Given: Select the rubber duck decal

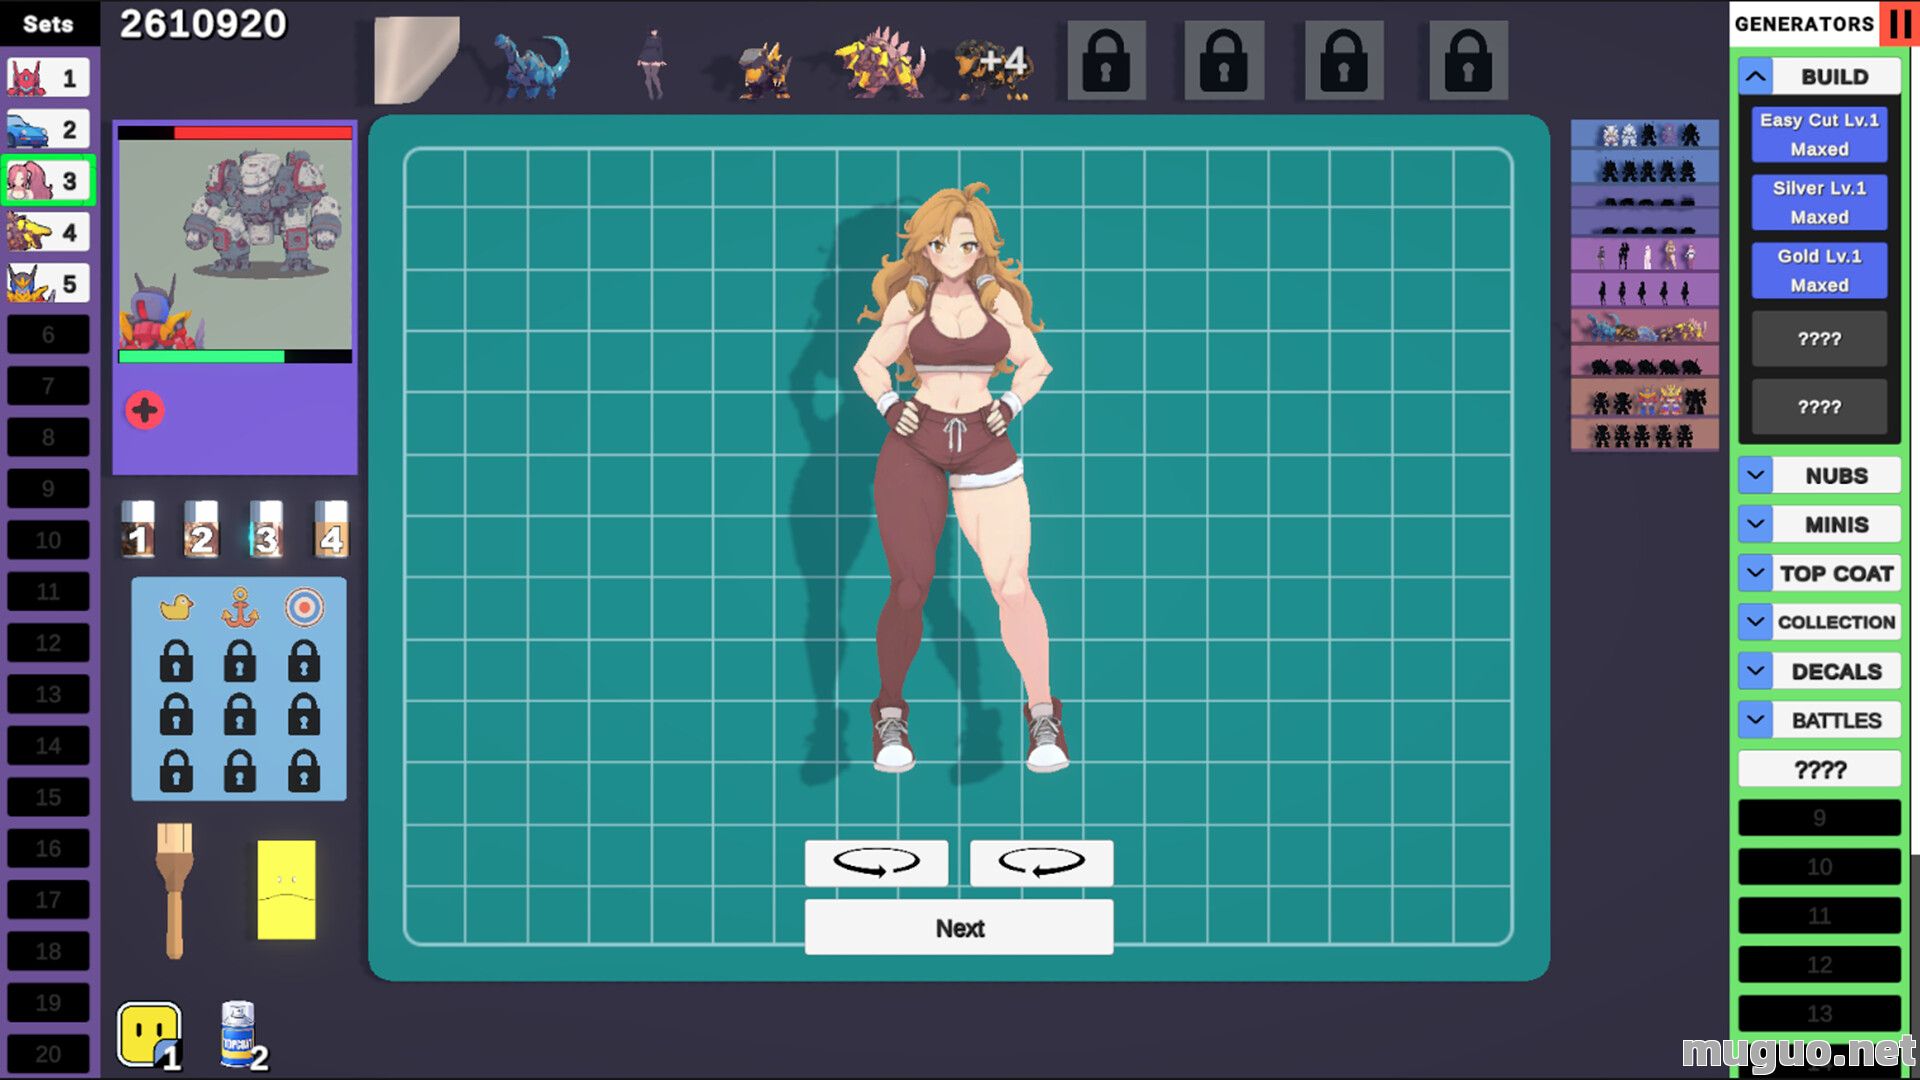Looking at the screenshot, I should [x=176, y=606].
